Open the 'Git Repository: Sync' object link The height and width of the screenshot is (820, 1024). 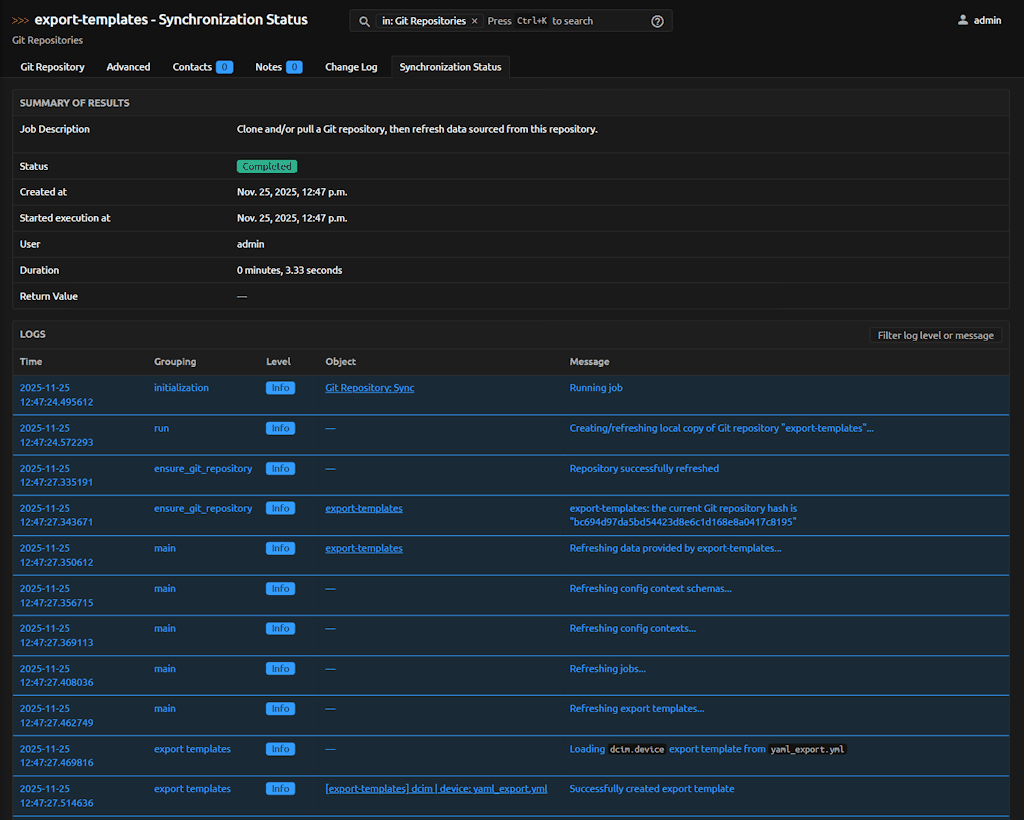coord(369,388)
